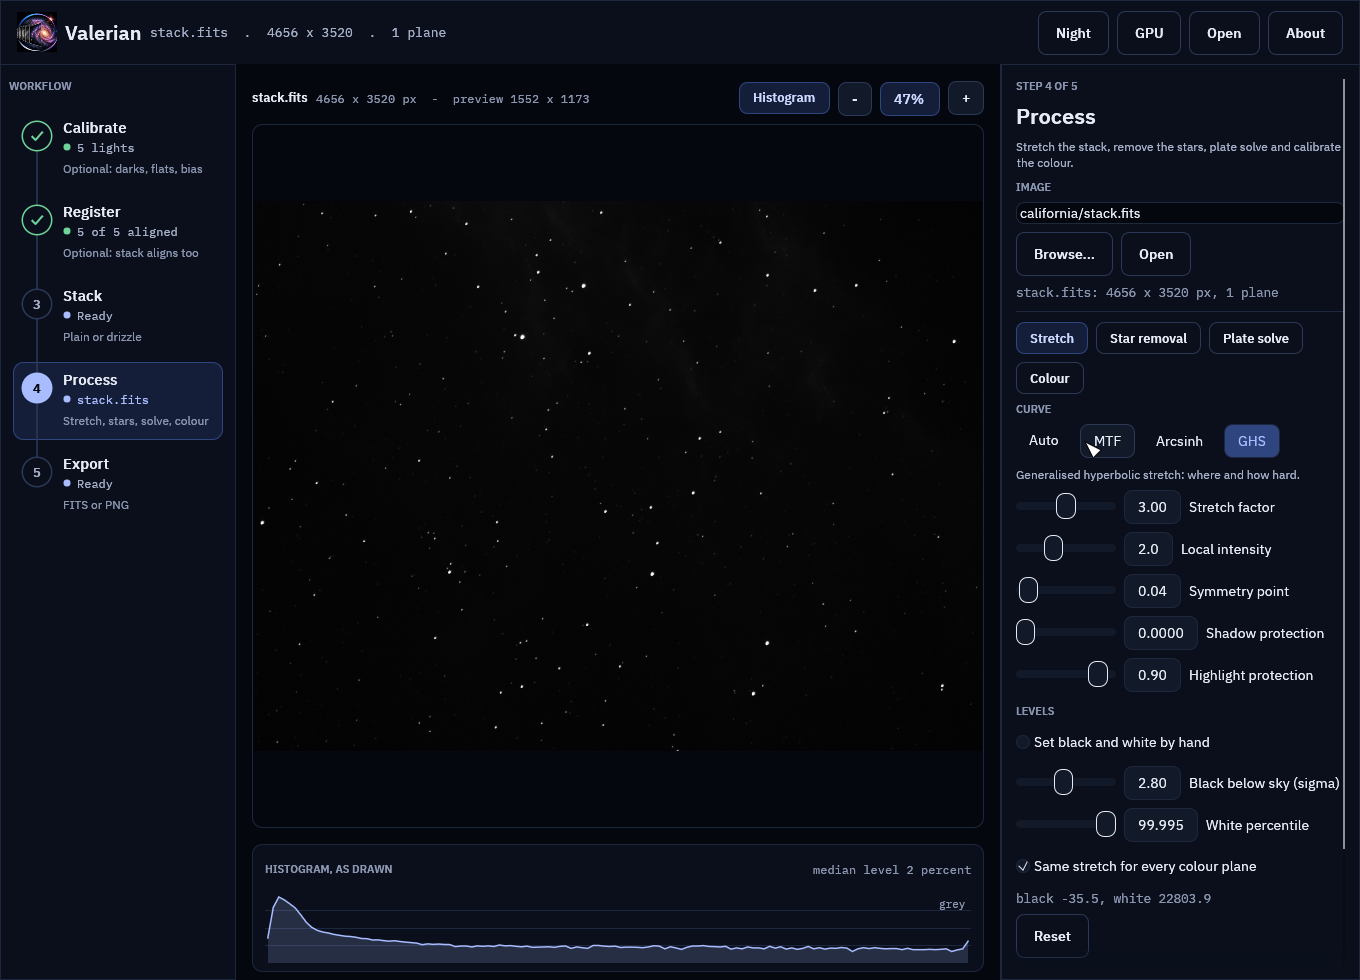Image resolution: width=1360 pixels, height=980 pixels.
Task: Switch to the Colour tab
Action: click(1050, 378)
